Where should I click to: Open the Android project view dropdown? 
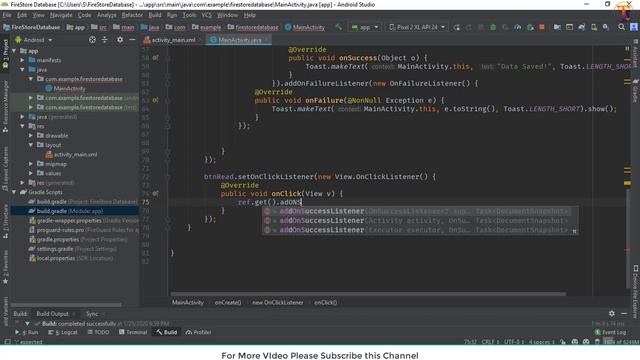click(x=33, y=40)
